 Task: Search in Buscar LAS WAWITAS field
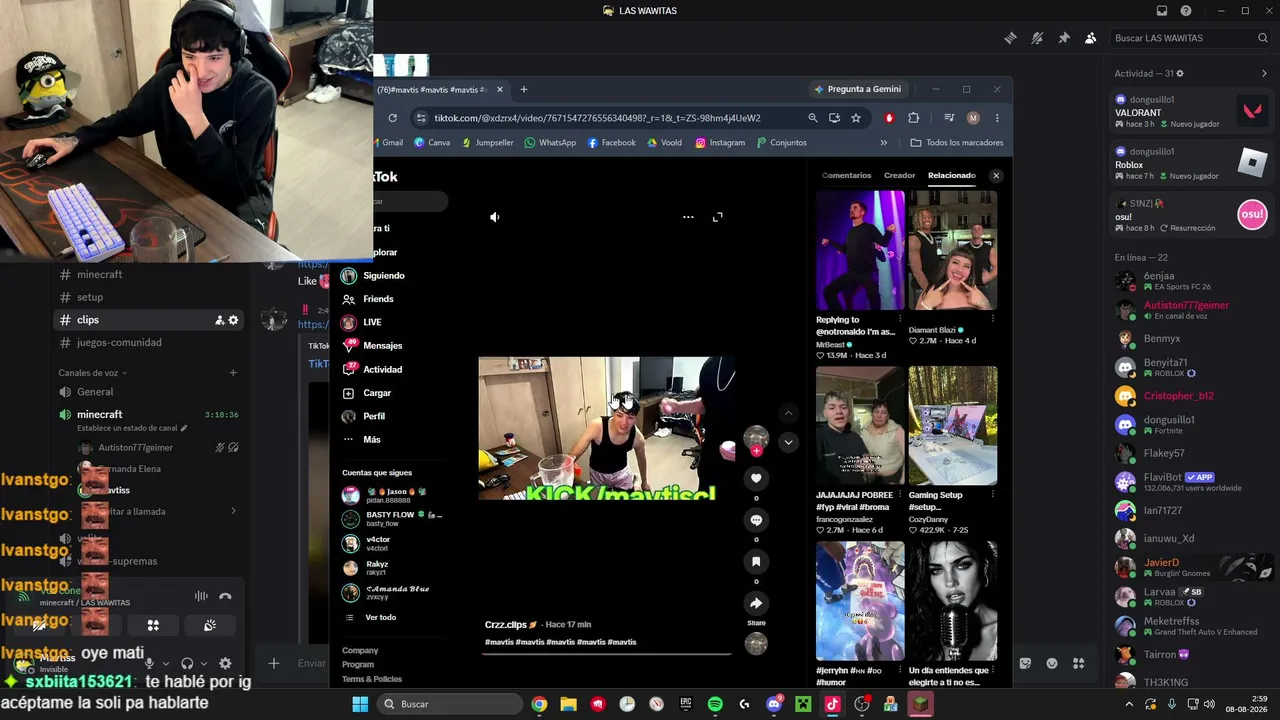(1188, 38)
